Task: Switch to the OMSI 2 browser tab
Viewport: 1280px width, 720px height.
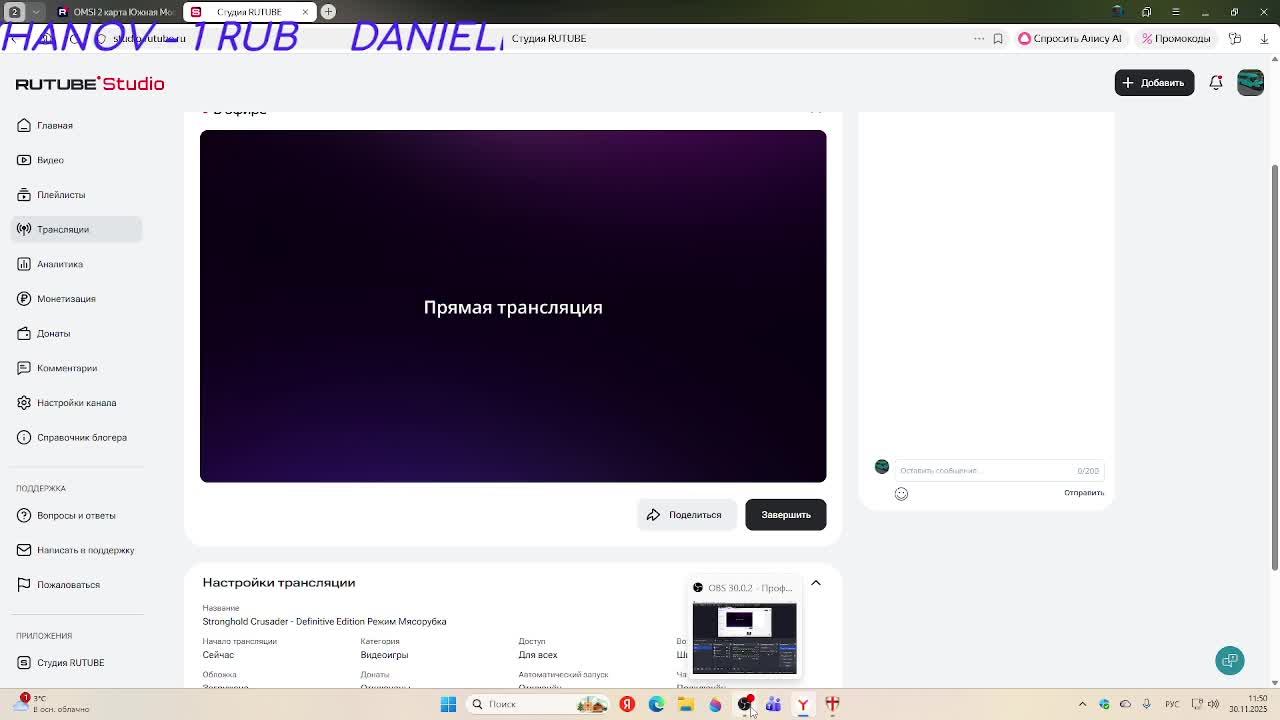Action: (114, 12)
